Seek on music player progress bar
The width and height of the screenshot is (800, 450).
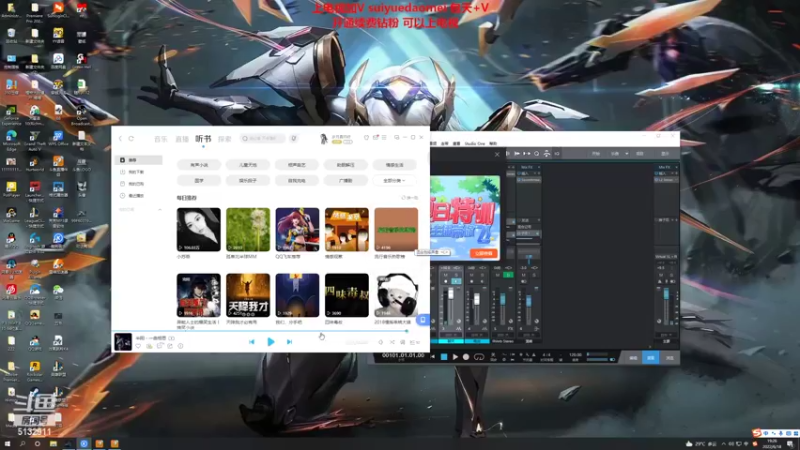pyautogui.click(x=260, y=331)
